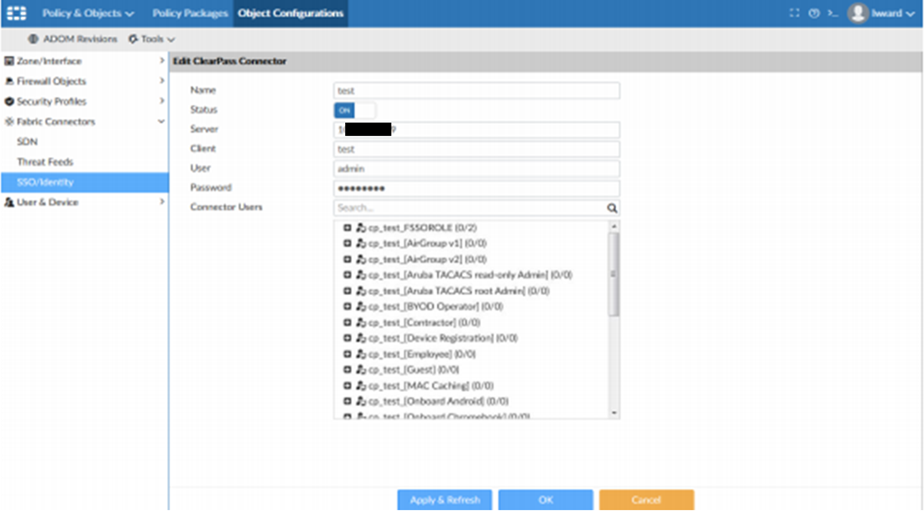Viewport: 924px width, 514px height.
Task: Click the user avatar icon
Action: coord(858,13)
